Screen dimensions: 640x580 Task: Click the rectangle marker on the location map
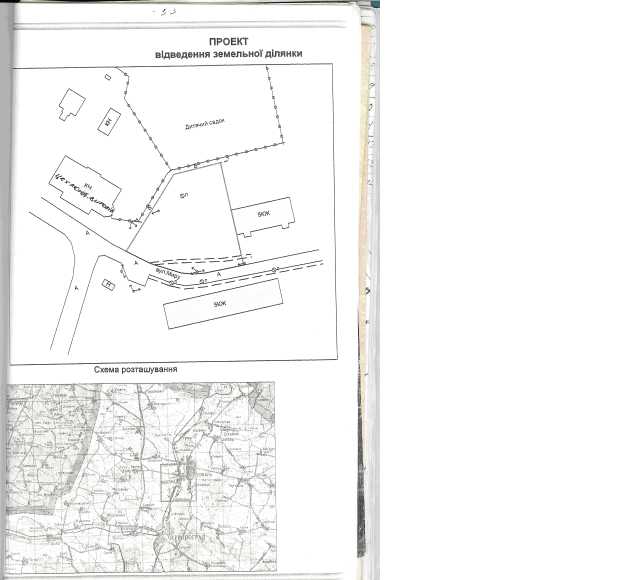(x=174, y=482)
